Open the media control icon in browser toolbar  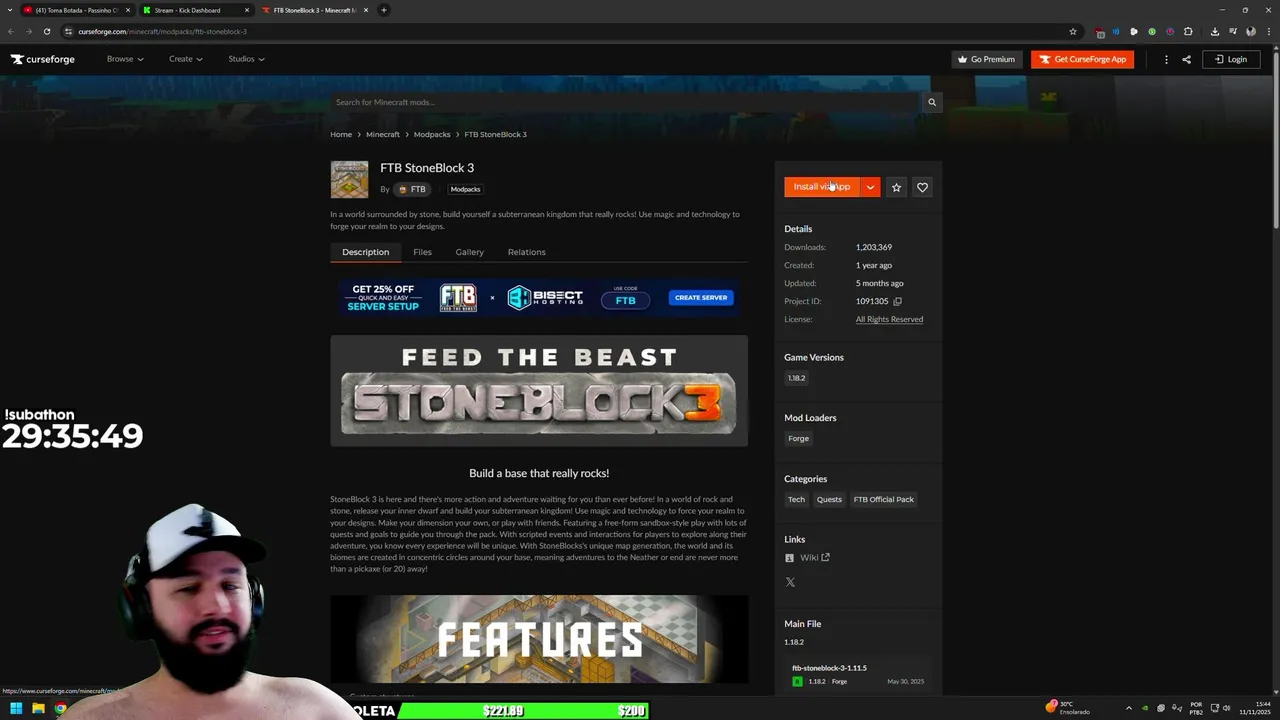[x=1233, y=31]
